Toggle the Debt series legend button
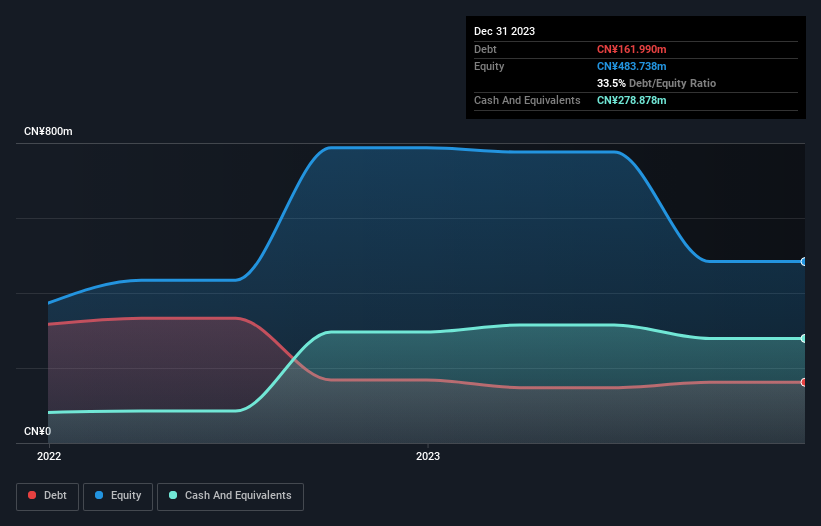This screenshot has height=526, width=821. click(x=47, y=496)
